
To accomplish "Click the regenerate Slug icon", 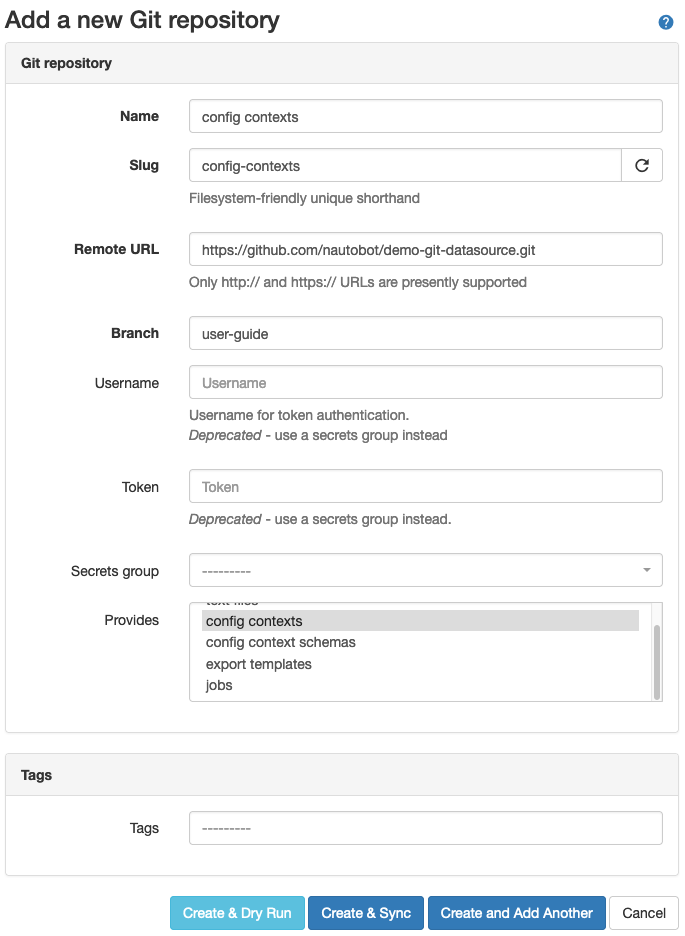I will (x=641, y=165).
